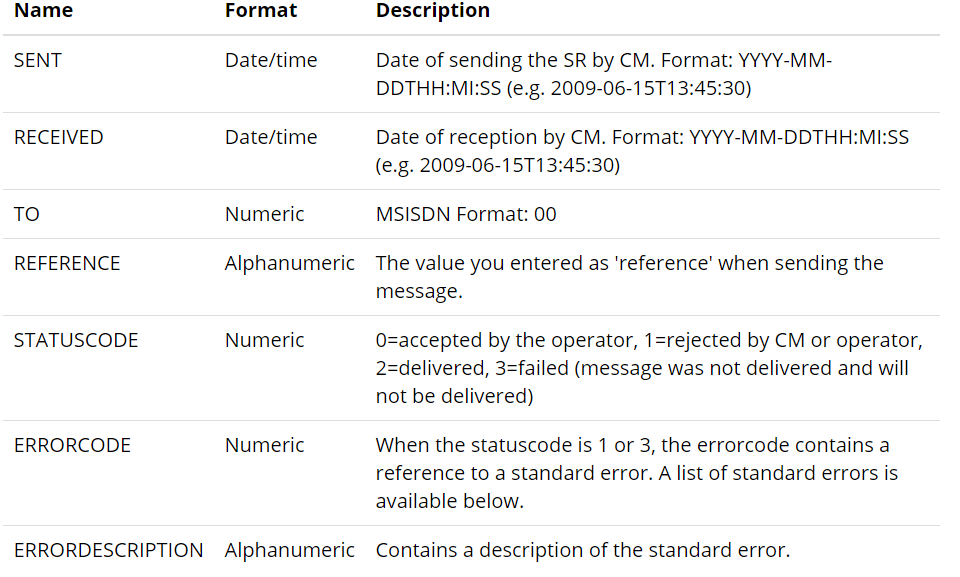Screen dimensions: 960x577
Task: Click Alphanumeric format in REFERENCE row
Action: click(290, 263)
